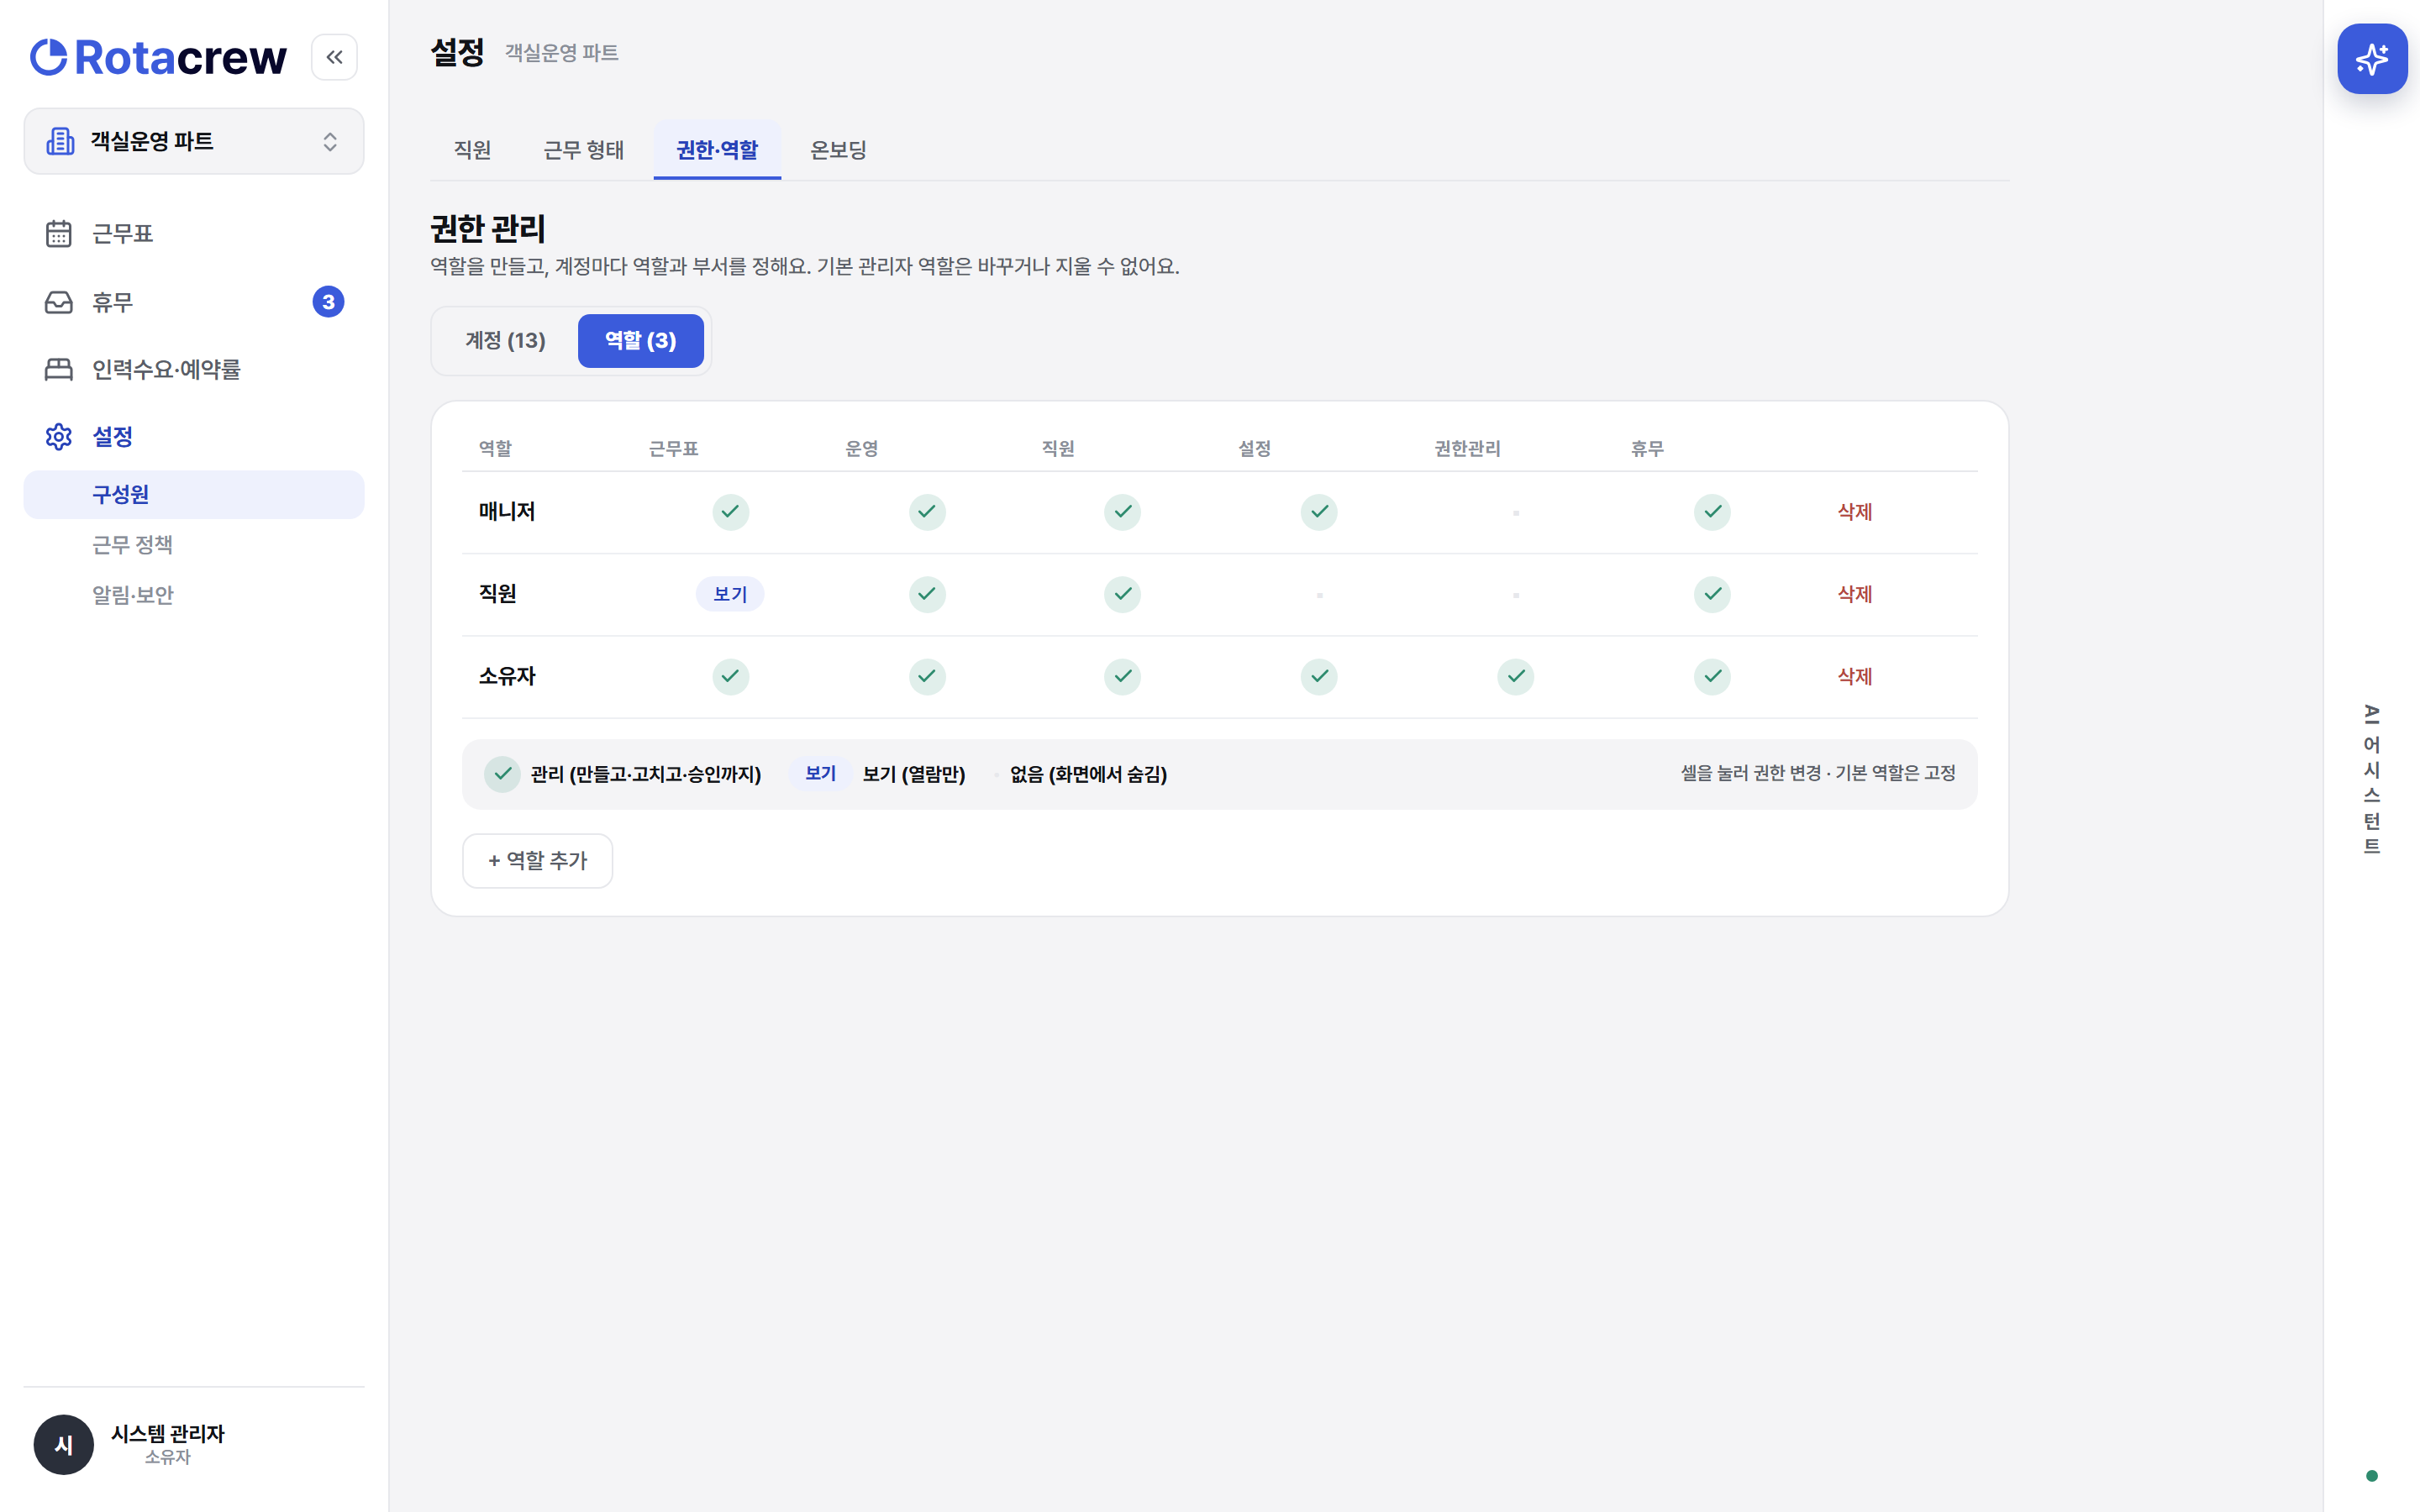Click the 휴무 badge showing 3

pyautogui.click(x=328, y=302)
